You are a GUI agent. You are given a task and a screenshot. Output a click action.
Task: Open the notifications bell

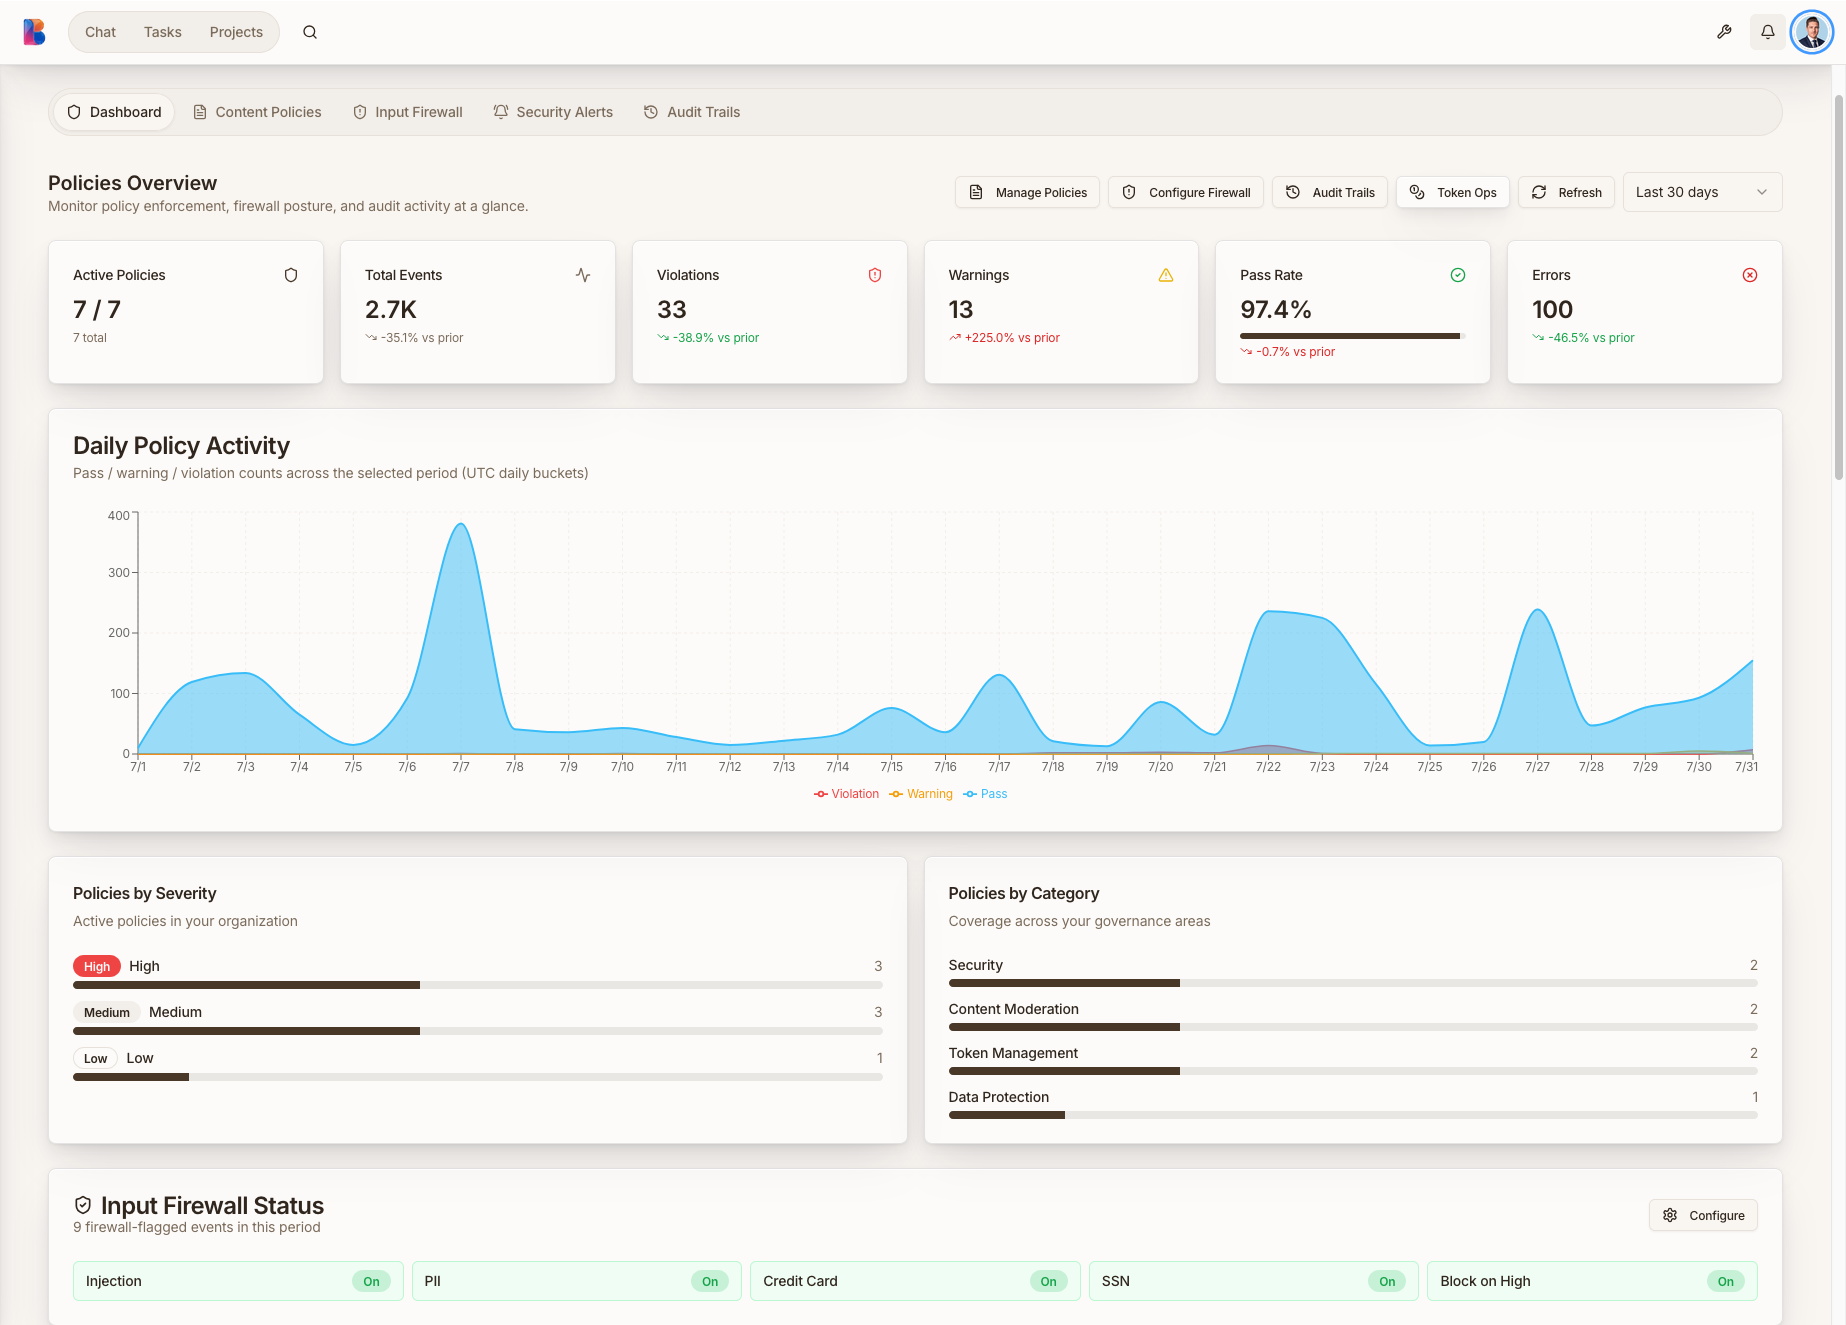(x=1768, y=32)
